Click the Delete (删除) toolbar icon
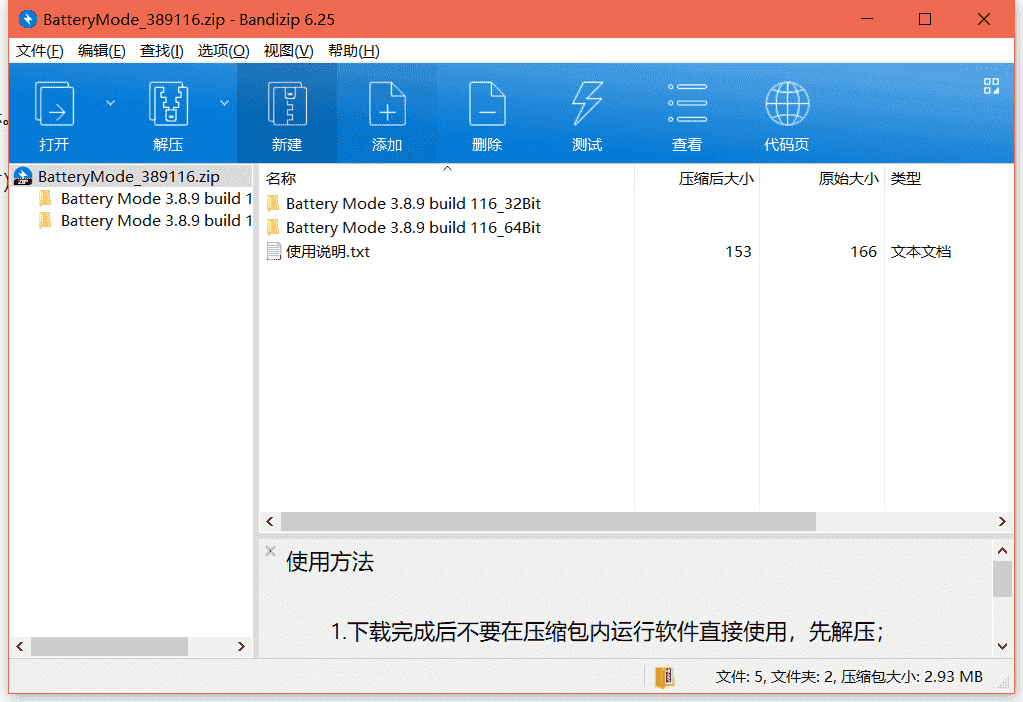This screenshot has height=702, width=1023. pyautogui.click(x=487, y=104)
